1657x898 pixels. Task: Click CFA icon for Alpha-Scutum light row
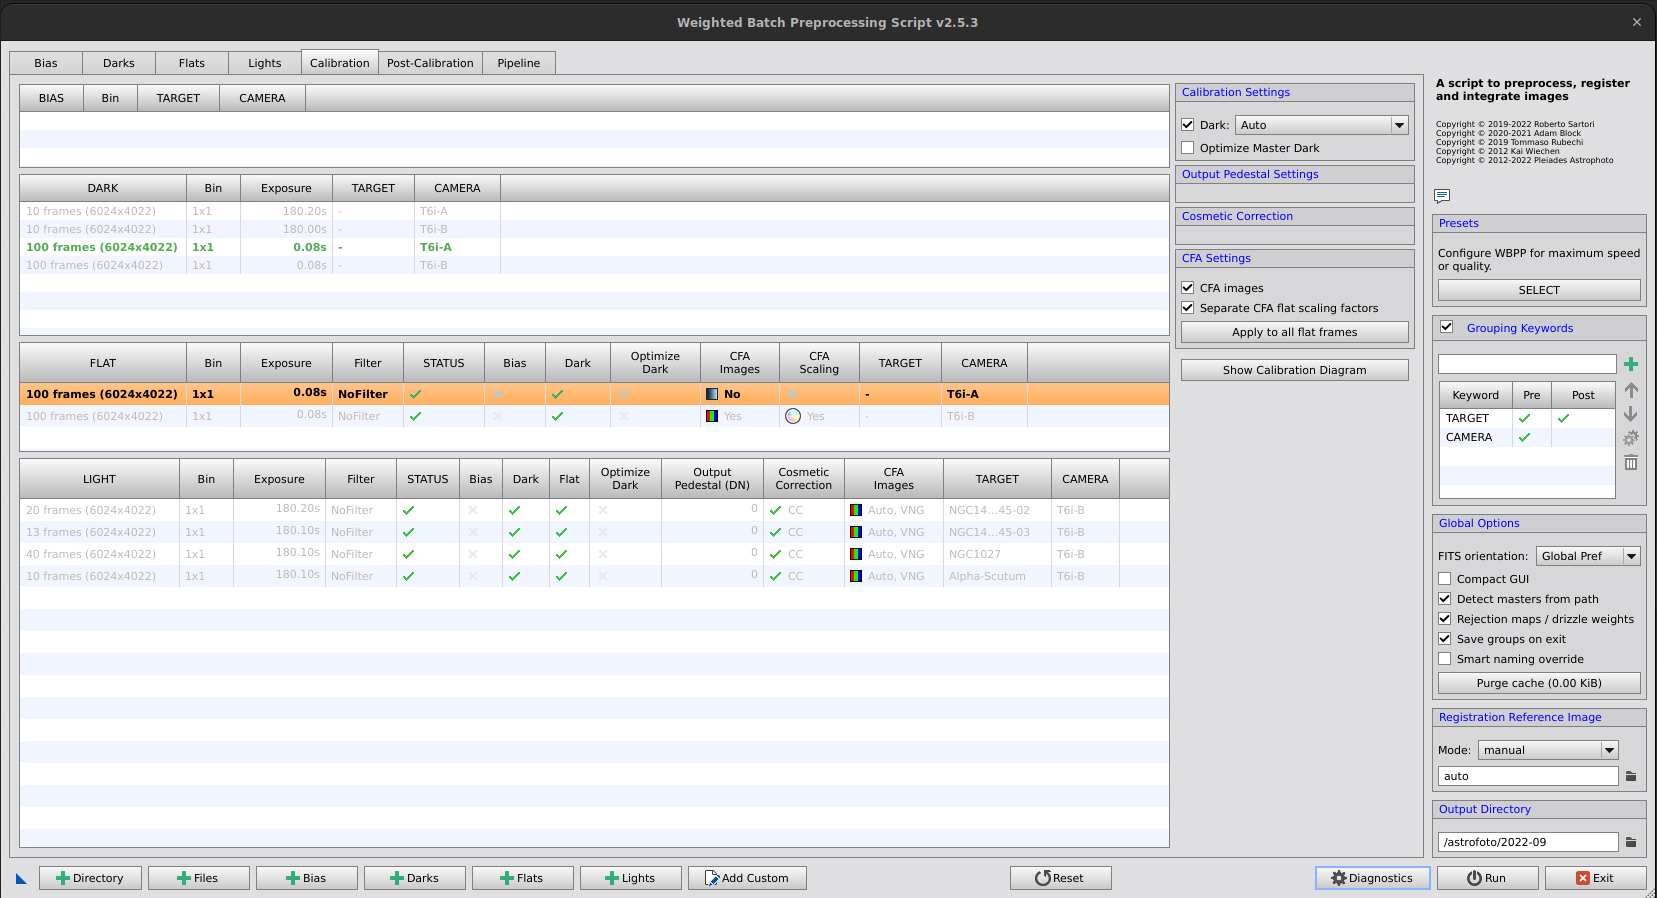[x=856, y=576]
